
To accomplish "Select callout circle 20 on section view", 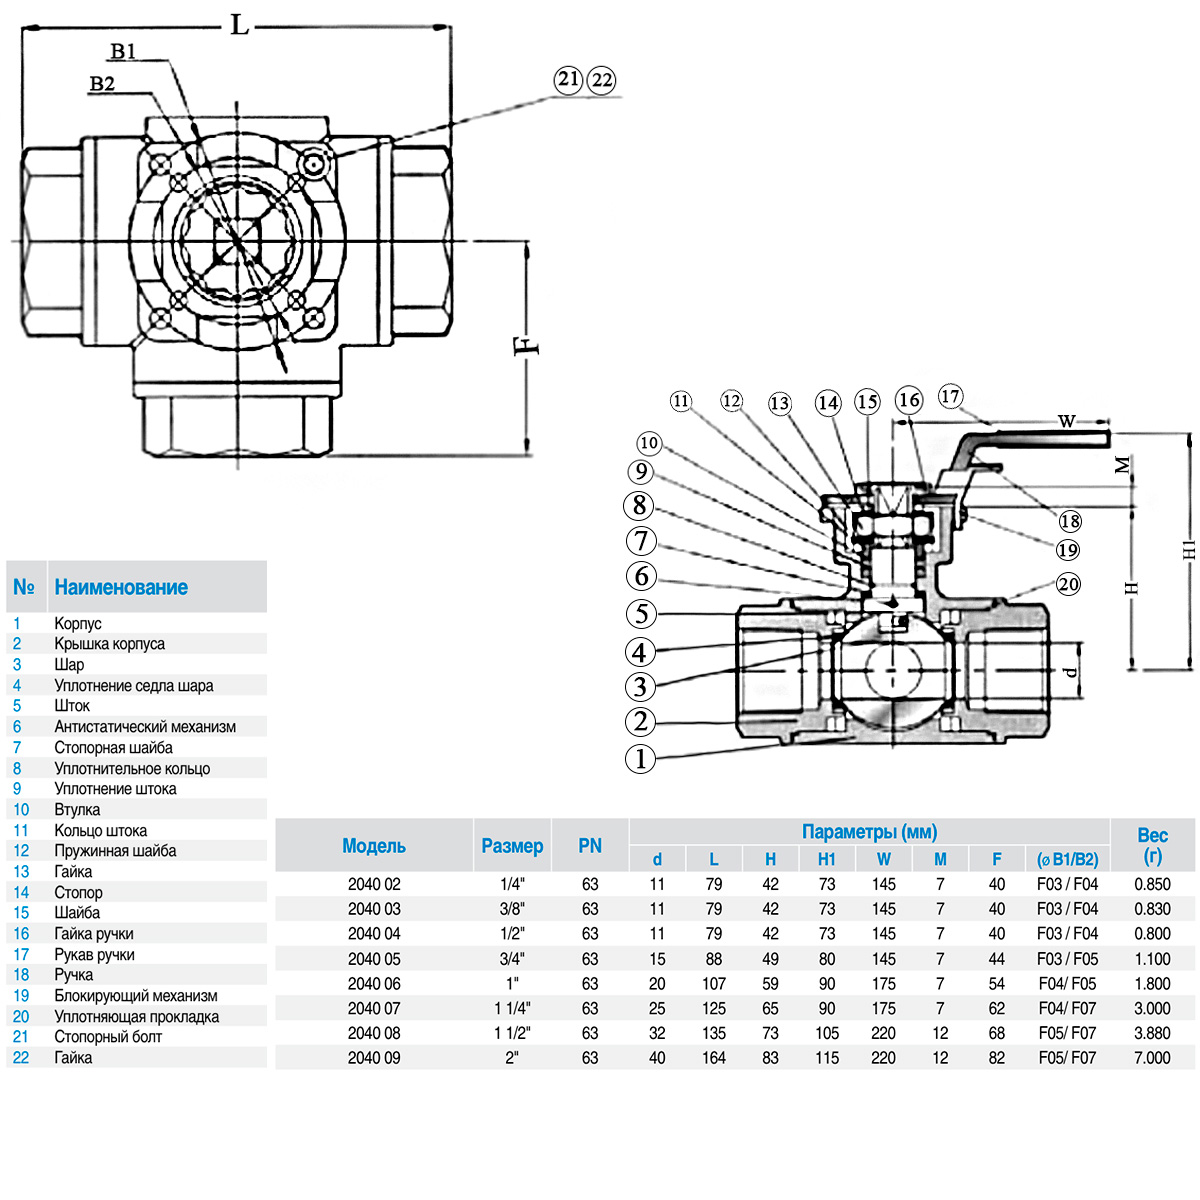I will [x=1068, y=584].
